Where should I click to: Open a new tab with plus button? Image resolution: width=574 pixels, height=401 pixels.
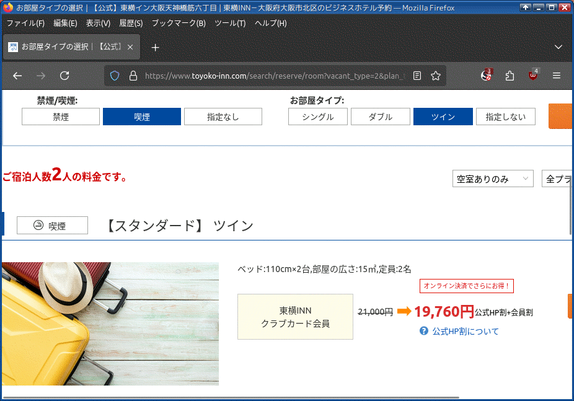coord(155,48)
